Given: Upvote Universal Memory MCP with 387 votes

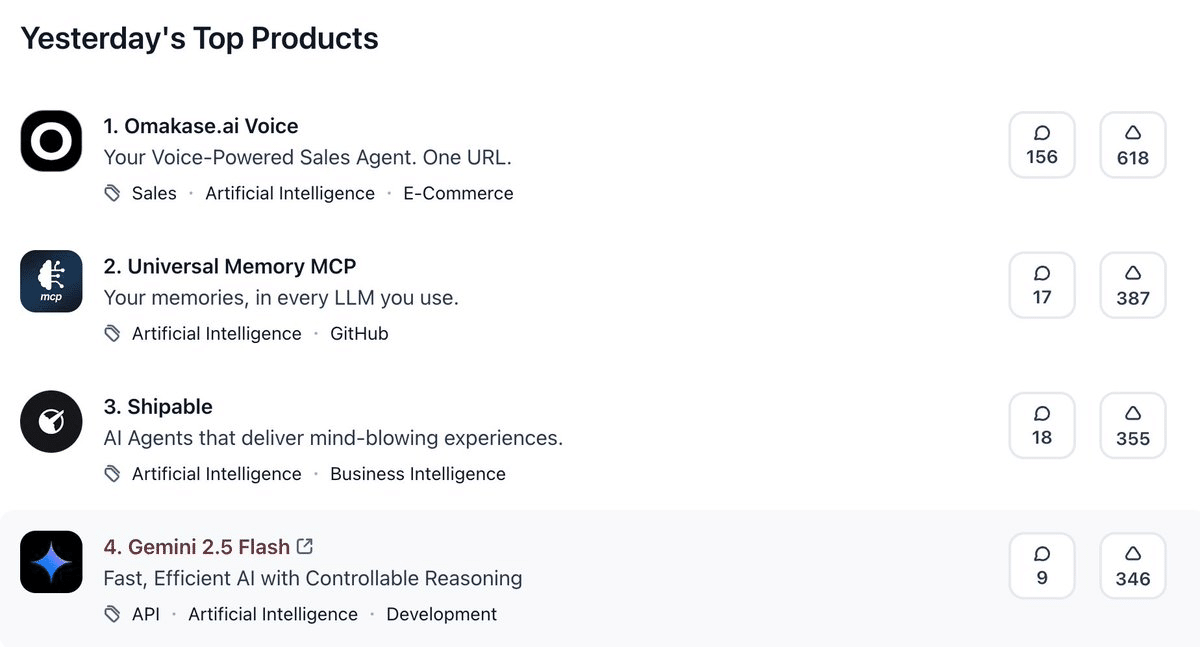Looking at the screenshot, I should pyautogui.click(x=1132, y=285).
